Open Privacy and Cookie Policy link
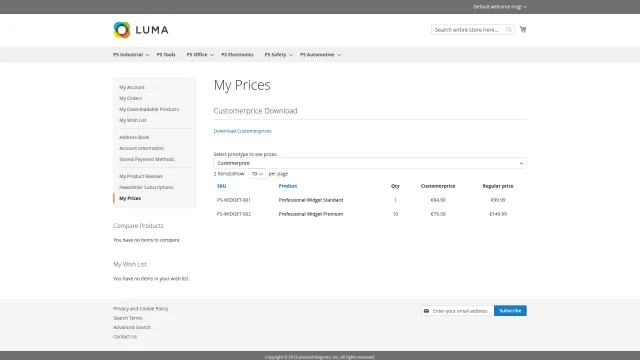 pyautogui.click(x=140, y=309)
